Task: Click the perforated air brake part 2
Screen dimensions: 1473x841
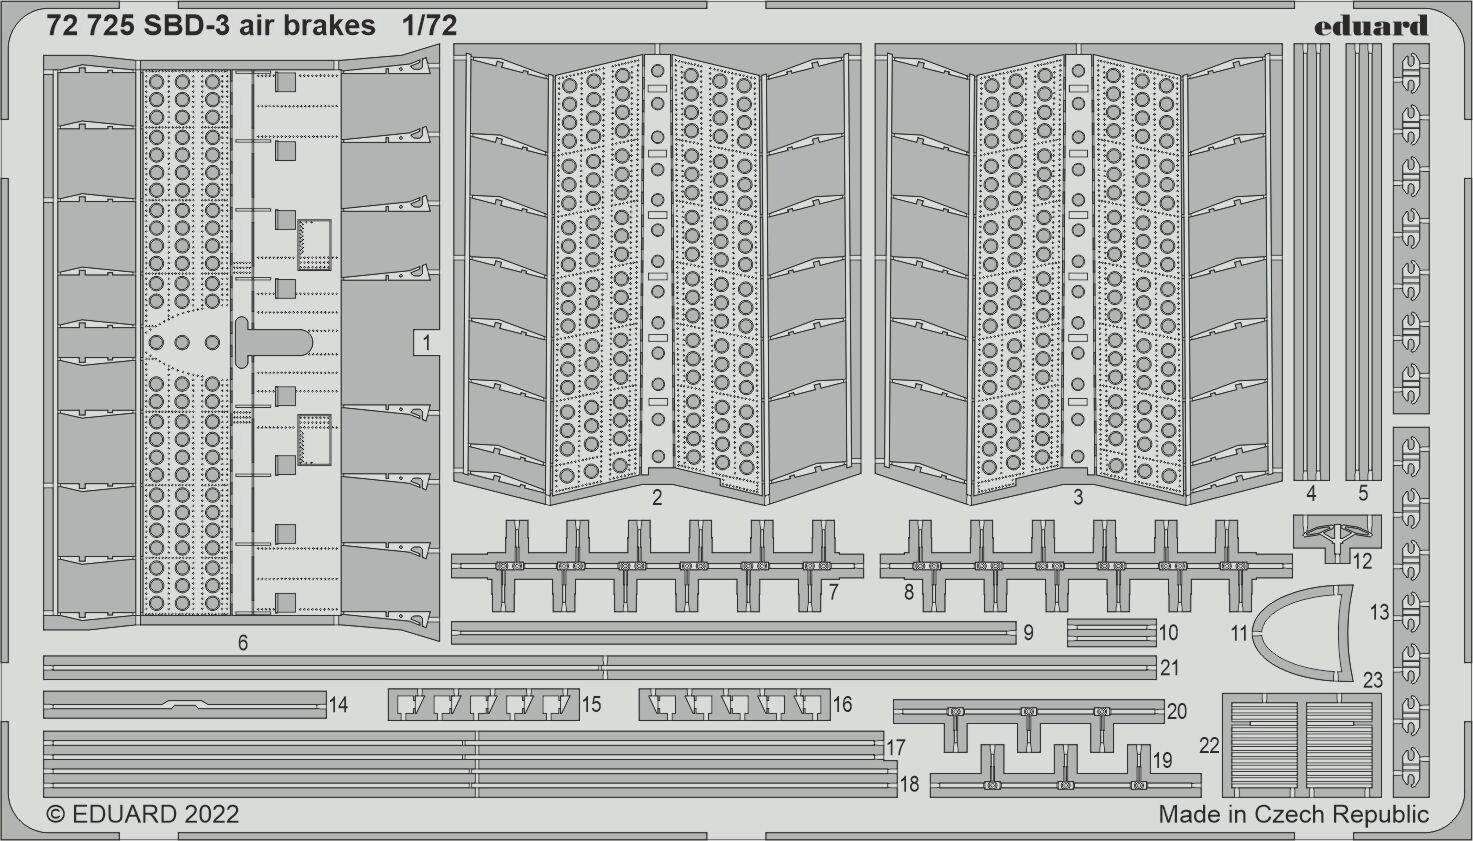Action: (656, 270)
